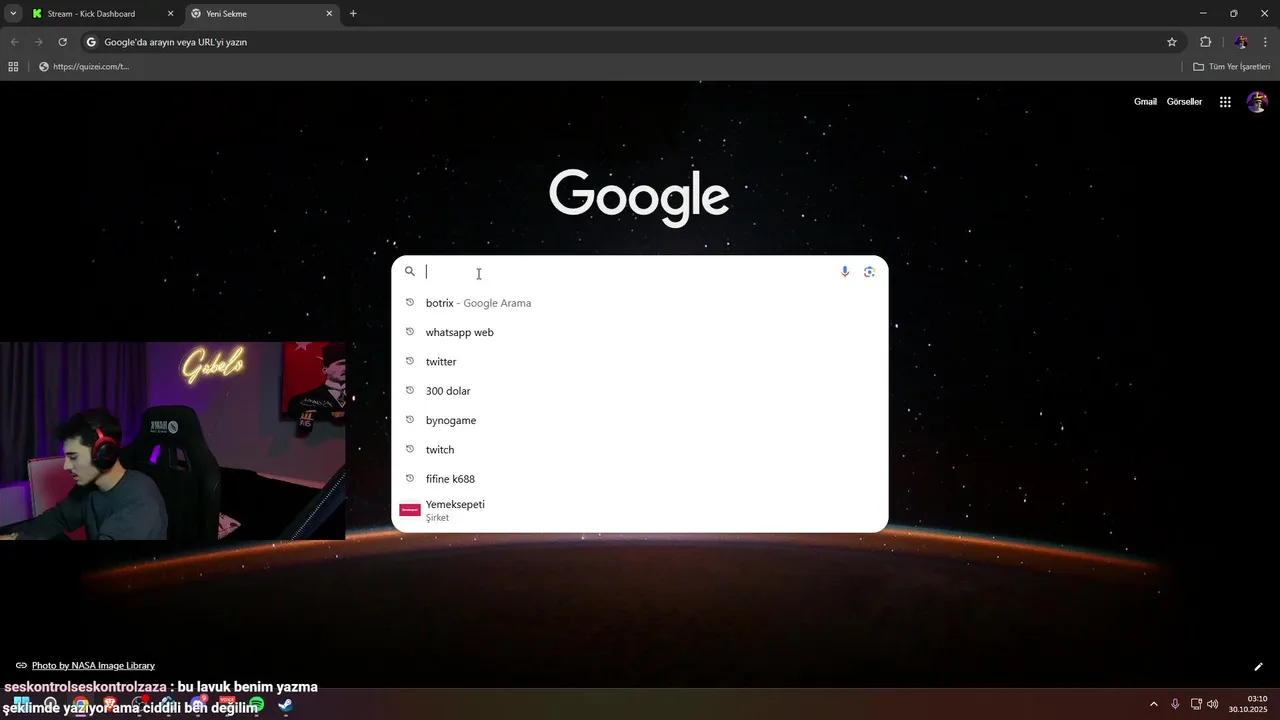The width and height of the screenshot is (1280, 720).
Task: Click the voice search microphone icon
Action: click(x=845, y=272)
